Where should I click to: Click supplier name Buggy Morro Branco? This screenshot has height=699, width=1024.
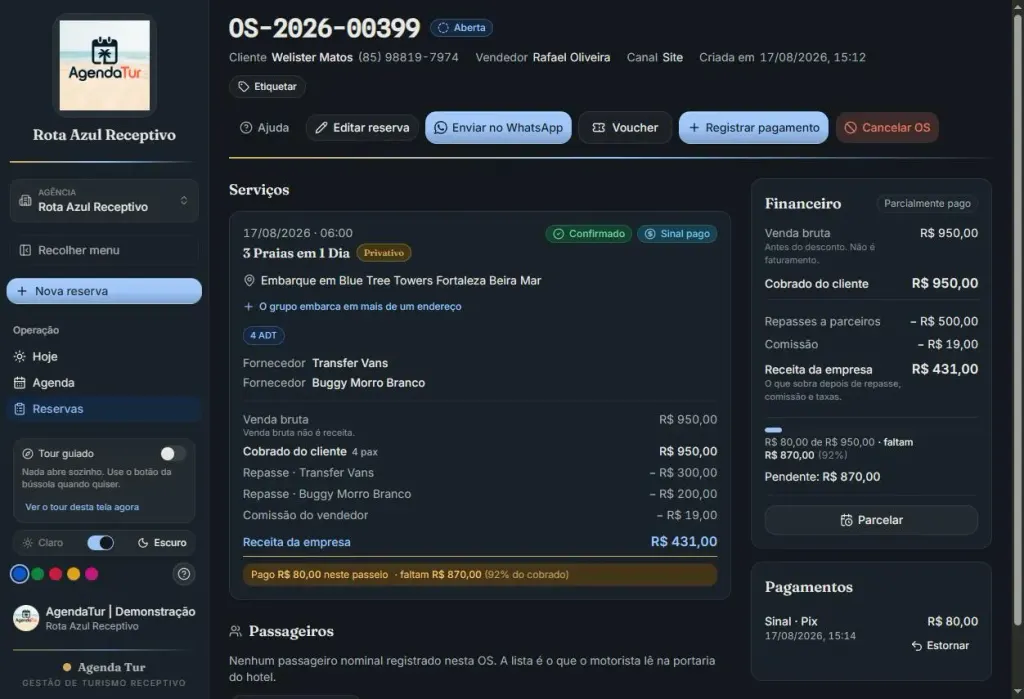tap(368, 383)
